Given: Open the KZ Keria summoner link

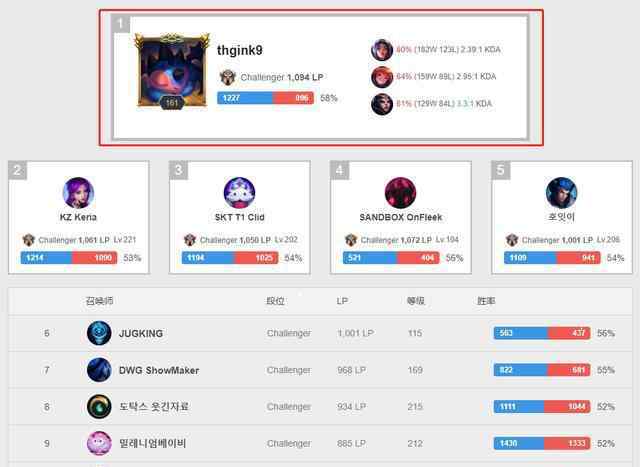Looking at the screenshot, I should 78,217.
